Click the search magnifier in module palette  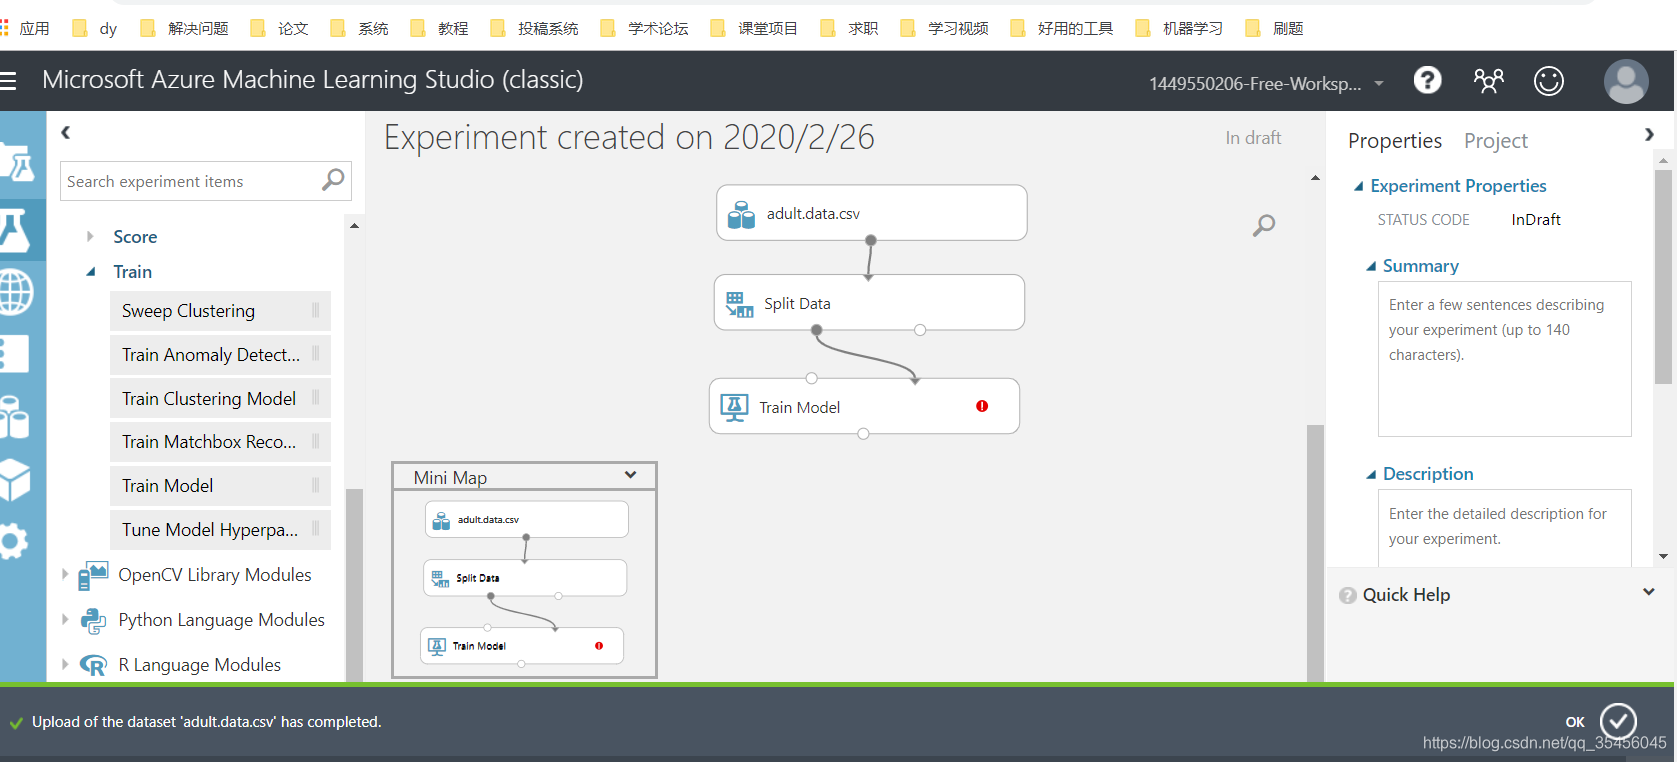tap(333, 180)
